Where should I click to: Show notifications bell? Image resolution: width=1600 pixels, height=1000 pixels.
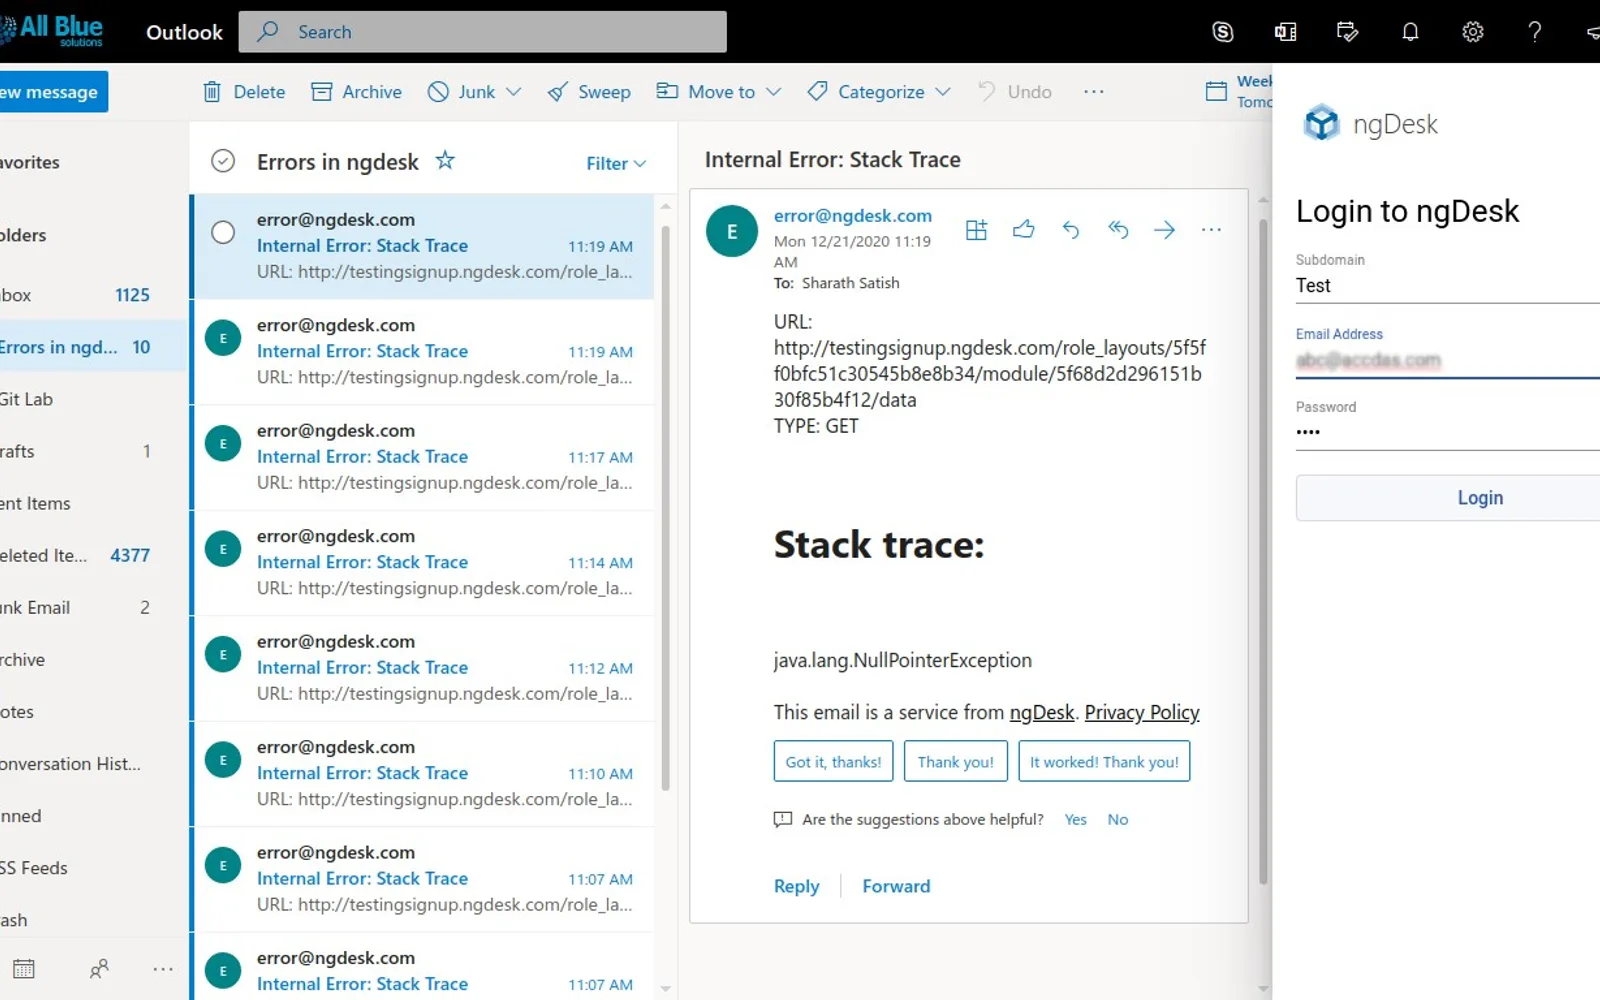click(1410, 32)
